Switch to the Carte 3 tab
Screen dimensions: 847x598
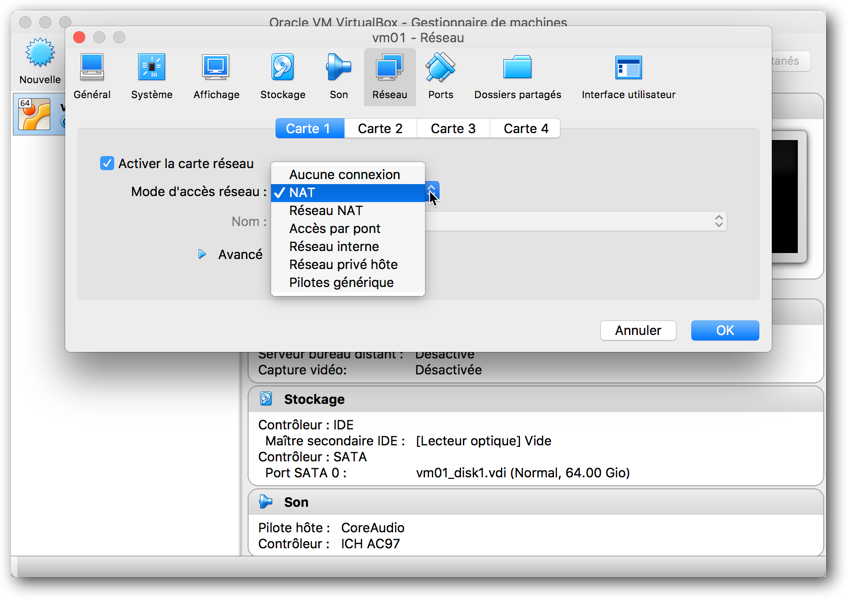click(453, 129)
